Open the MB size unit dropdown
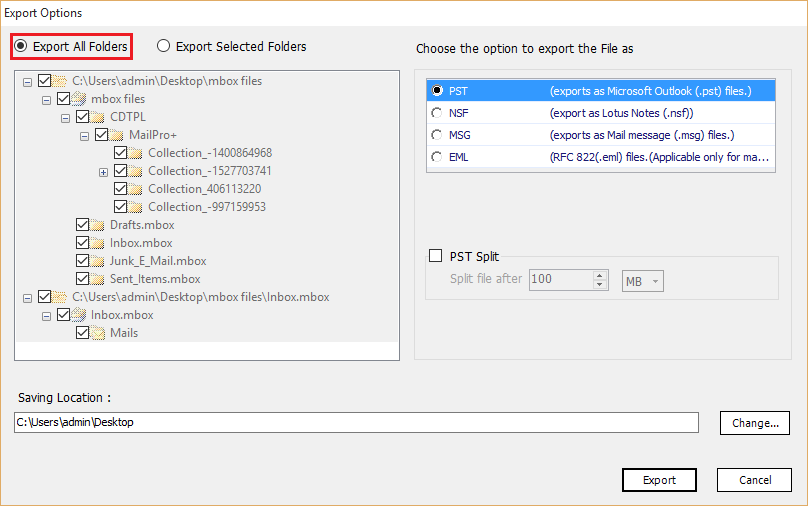Viewport: 808px width, 506px height. (x=643, y=282)
